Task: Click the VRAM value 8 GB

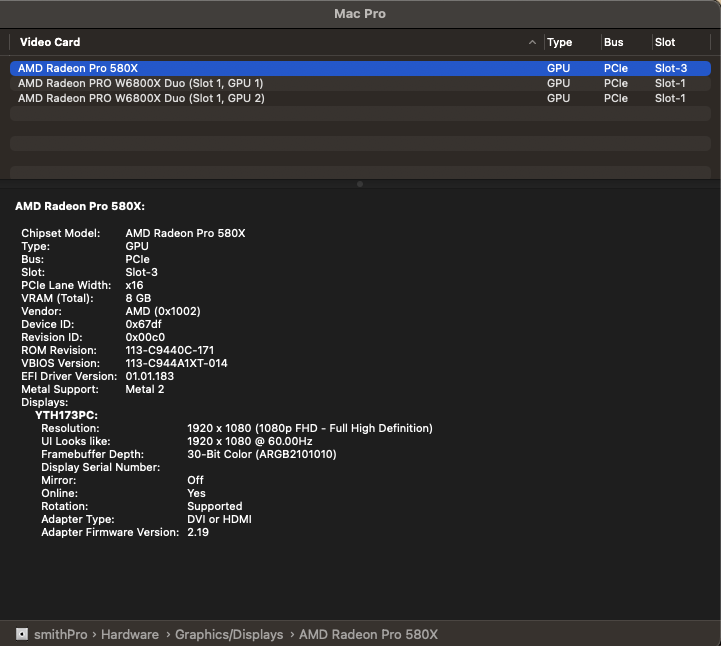Action: point(138,298)
